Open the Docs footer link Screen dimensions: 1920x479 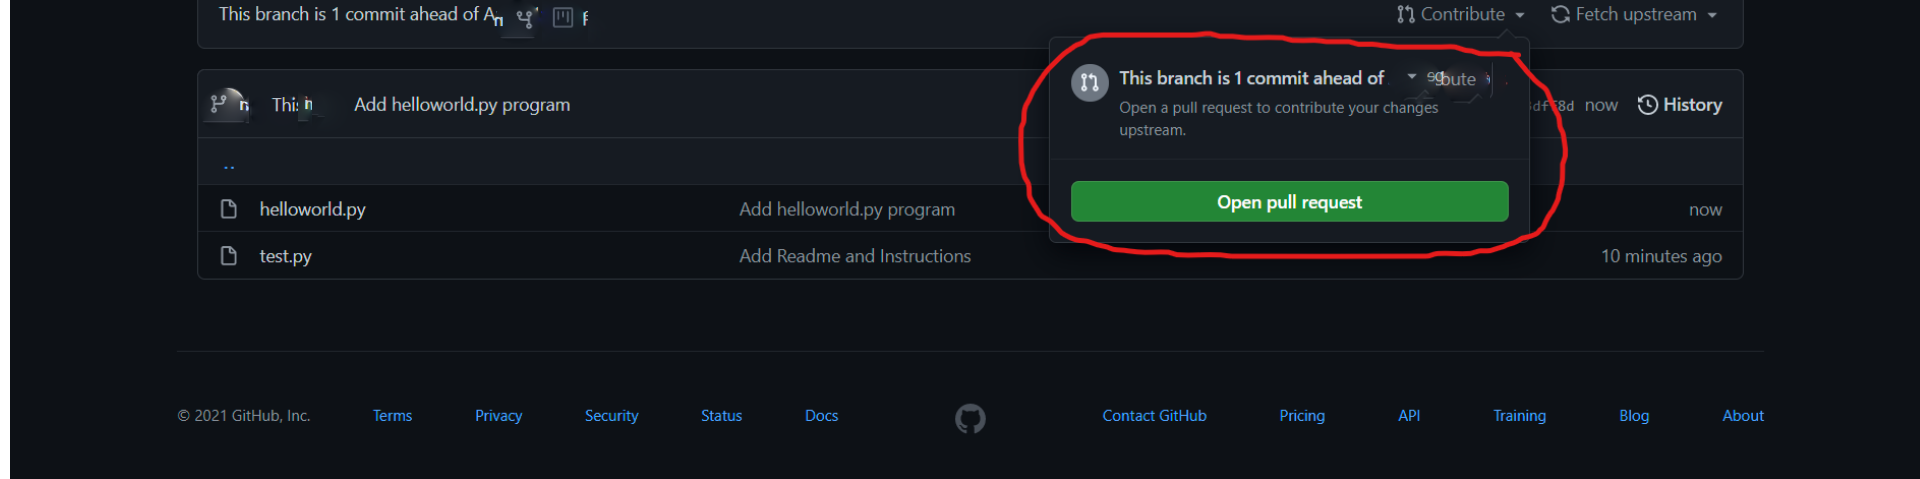(x=821, y=416)
